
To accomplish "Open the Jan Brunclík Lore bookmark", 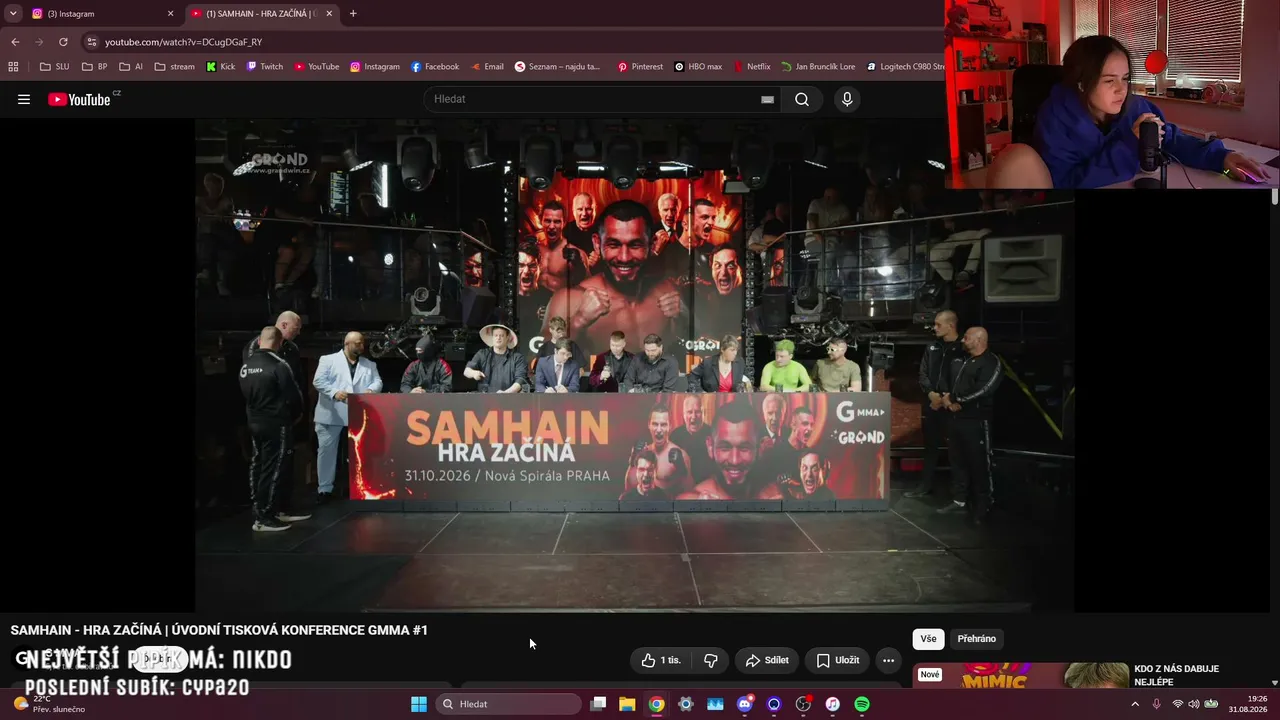I will 818,67.
